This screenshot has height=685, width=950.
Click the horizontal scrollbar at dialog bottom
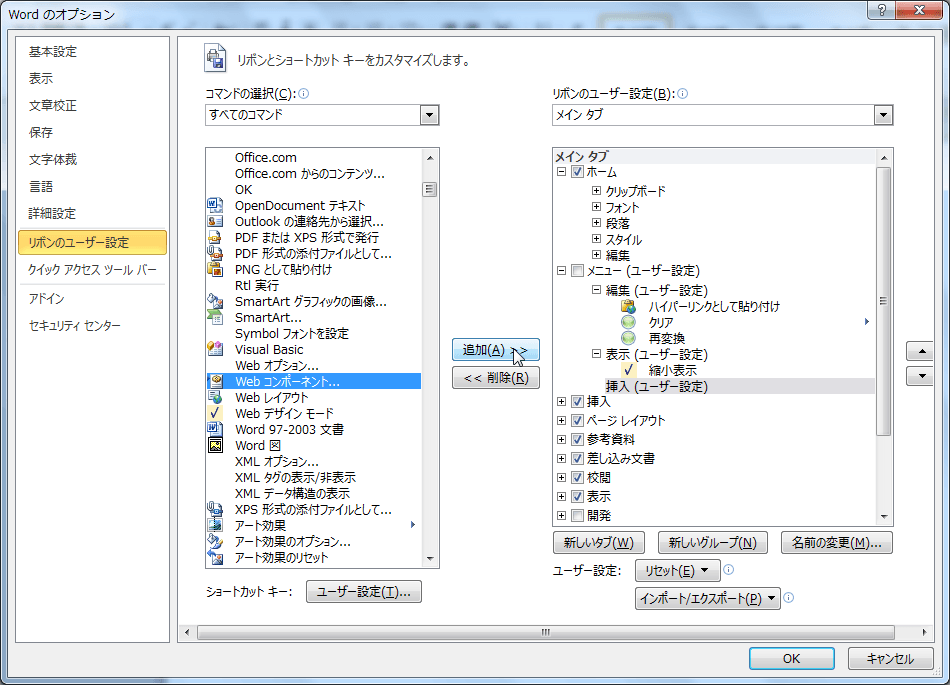pos(545,632)
